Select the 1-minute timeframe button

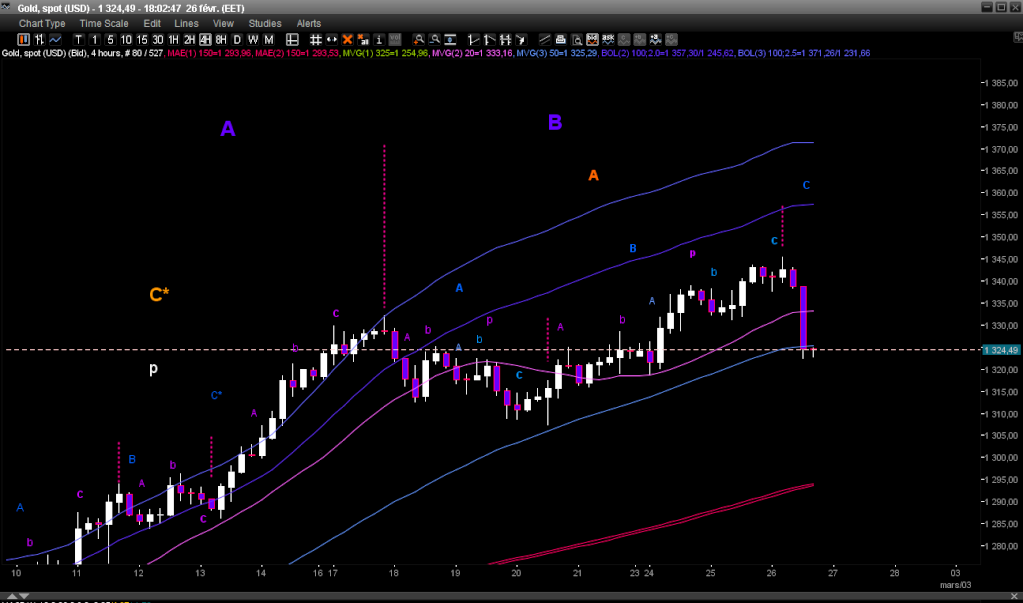[95, 39]
